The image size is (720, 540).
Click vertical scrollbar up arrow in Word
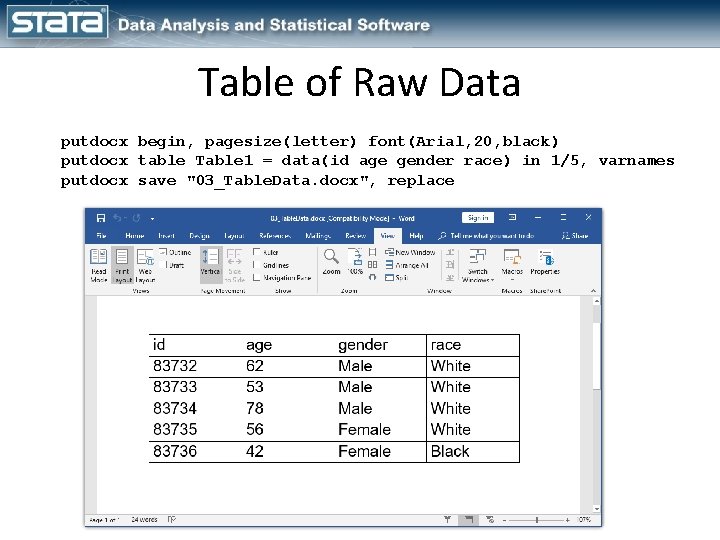[x=596, y=301]
